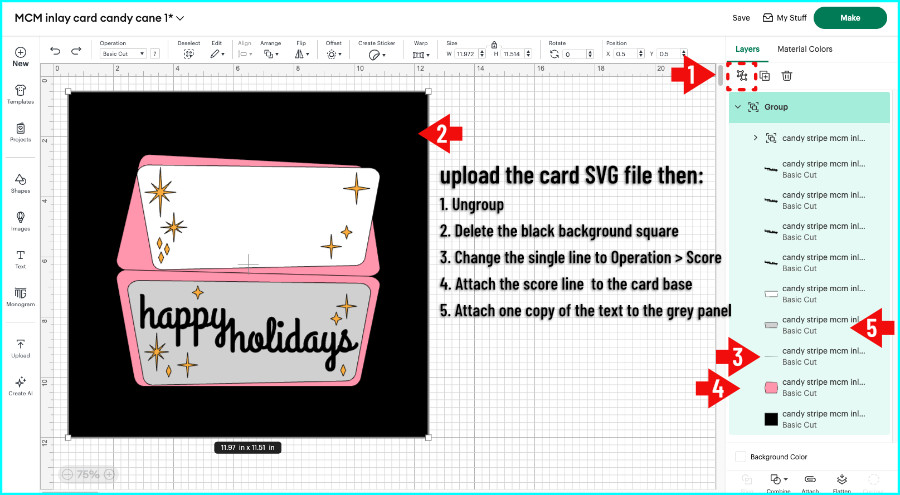Viewport: 900px width, 495px height.
Task: Click the Duplicate icon in Layers panel
Action: click(765, 76)
